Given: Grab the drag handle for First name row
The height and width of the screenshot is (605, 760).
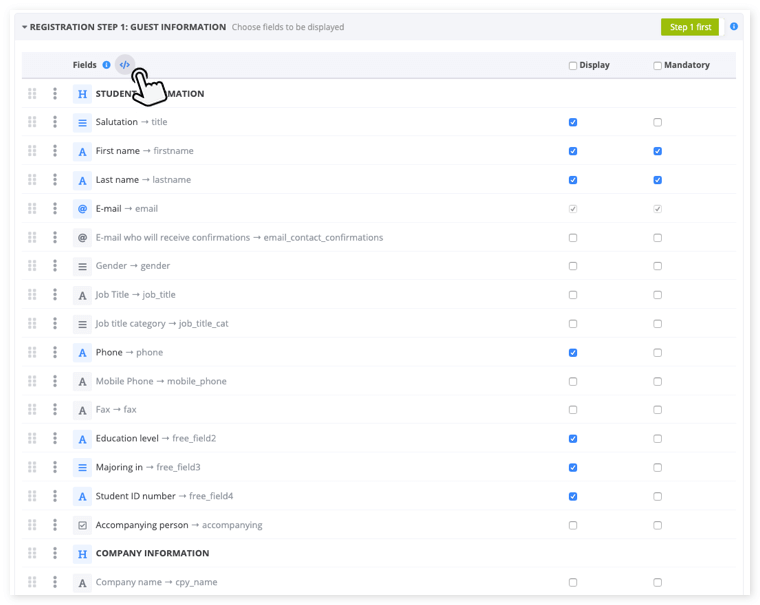Looking at the screenshot, I should coord(32,151).
